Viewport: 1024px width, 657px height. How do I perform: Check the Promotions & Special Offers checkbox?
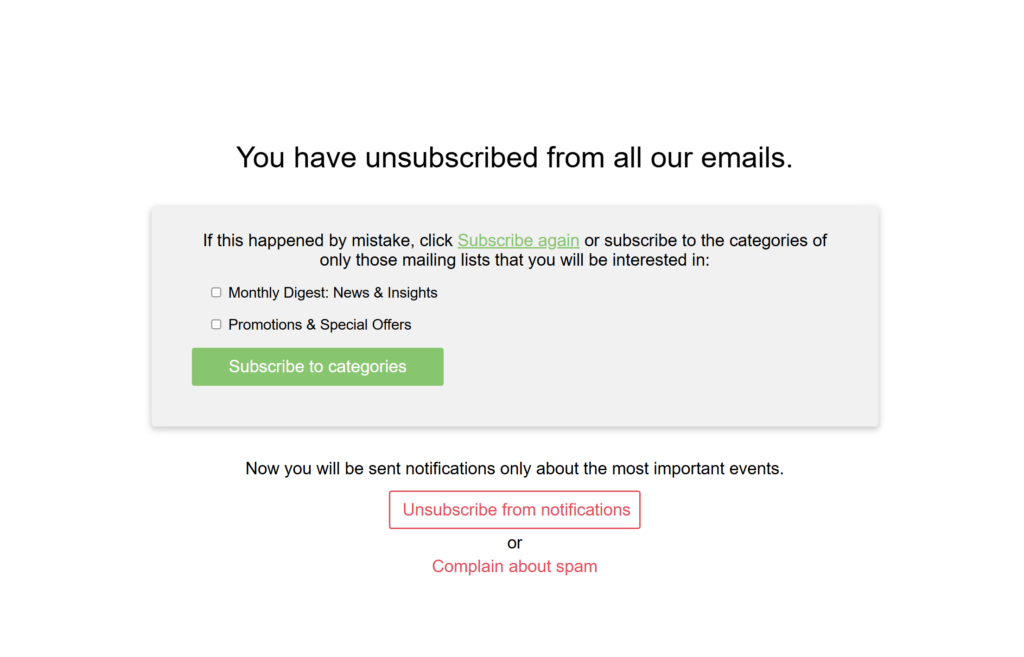click(x=216, y=324)
